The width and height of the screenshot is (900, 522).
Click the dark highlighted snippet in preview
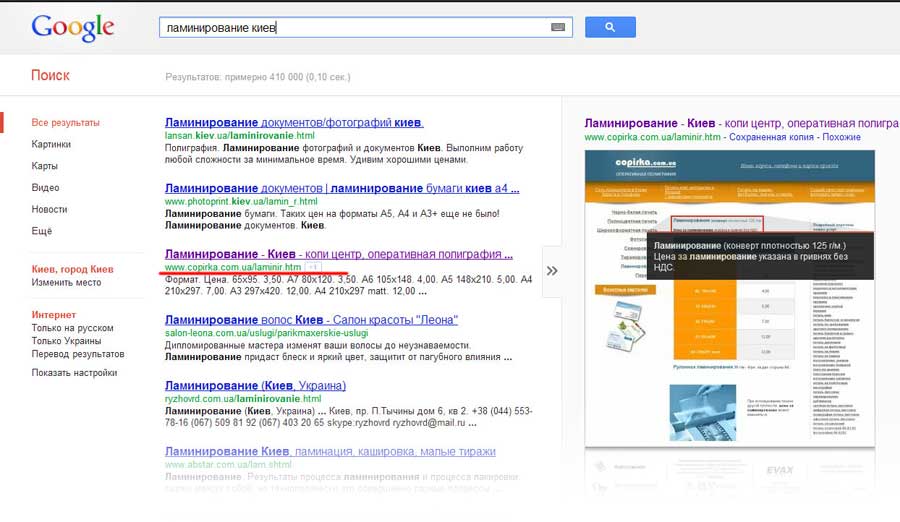761,256
